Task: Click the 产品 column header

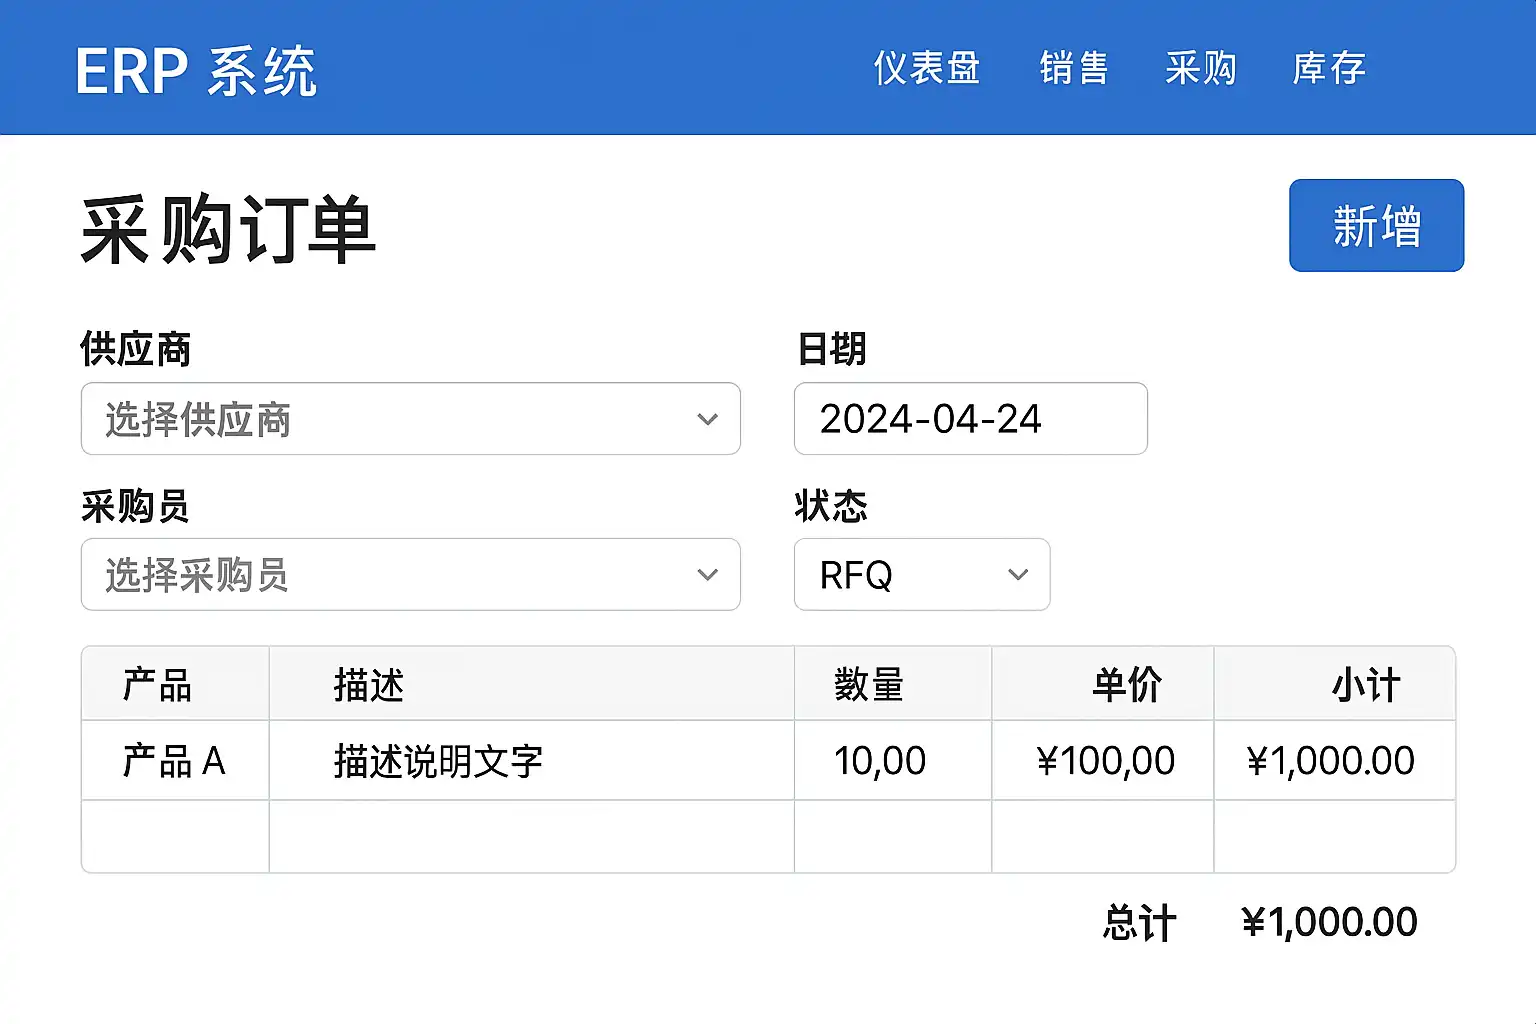Action: 157,685
